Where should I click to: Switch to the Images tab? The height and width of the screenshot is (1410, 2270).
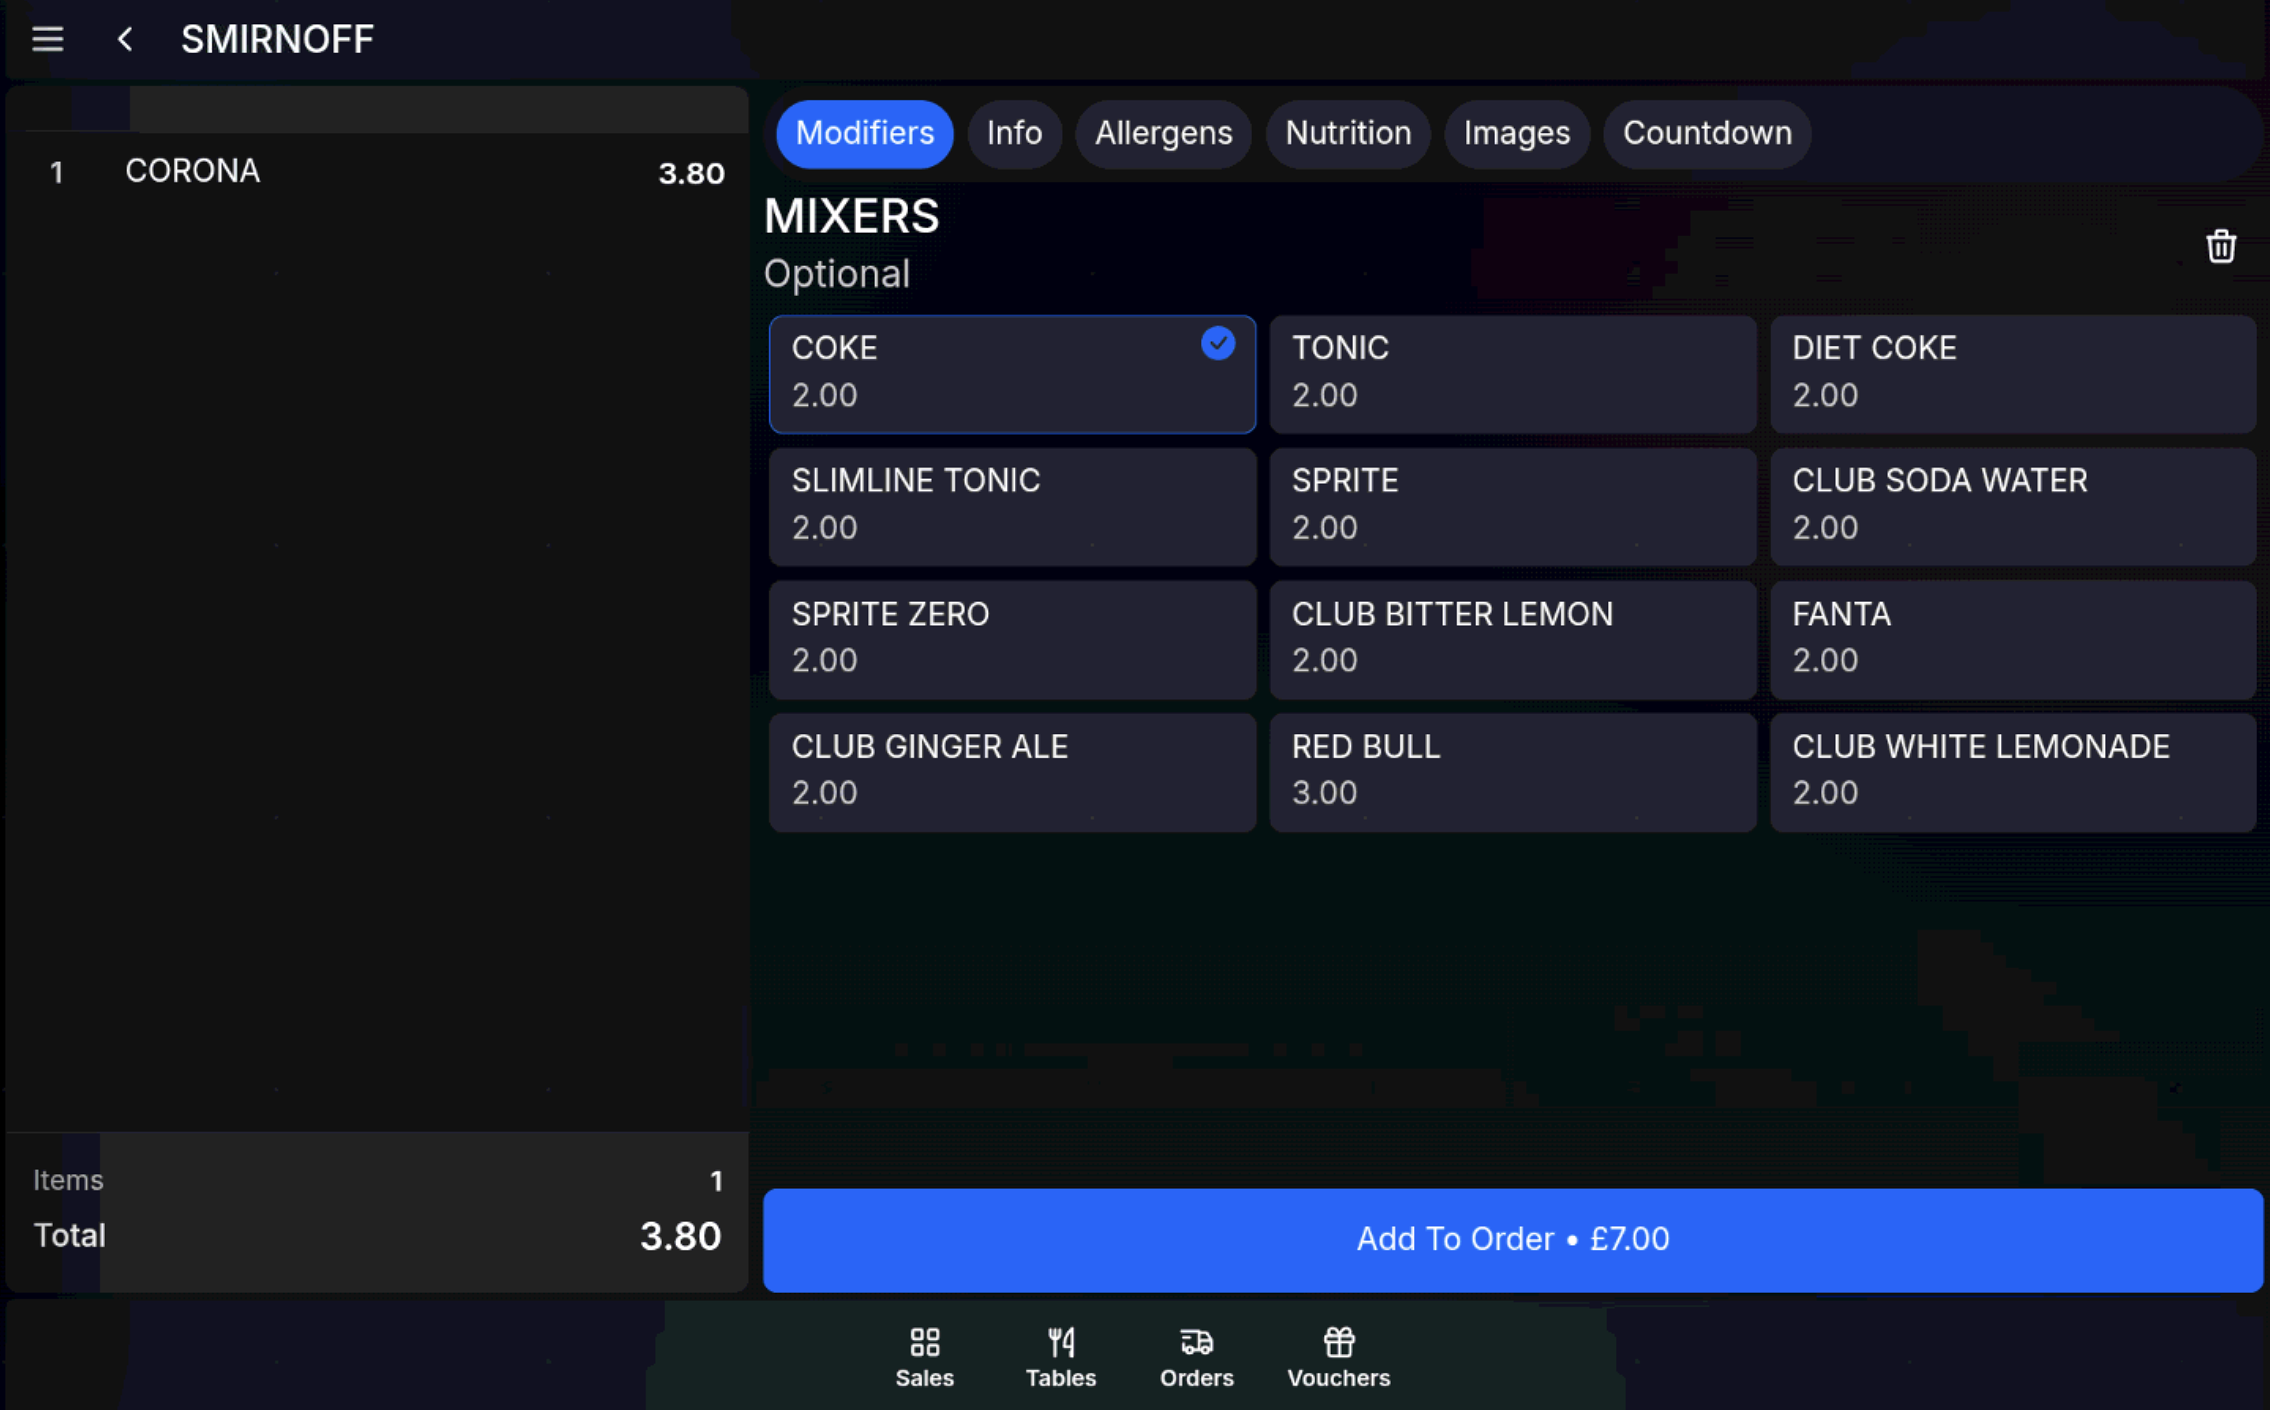tap(1516, 133)
